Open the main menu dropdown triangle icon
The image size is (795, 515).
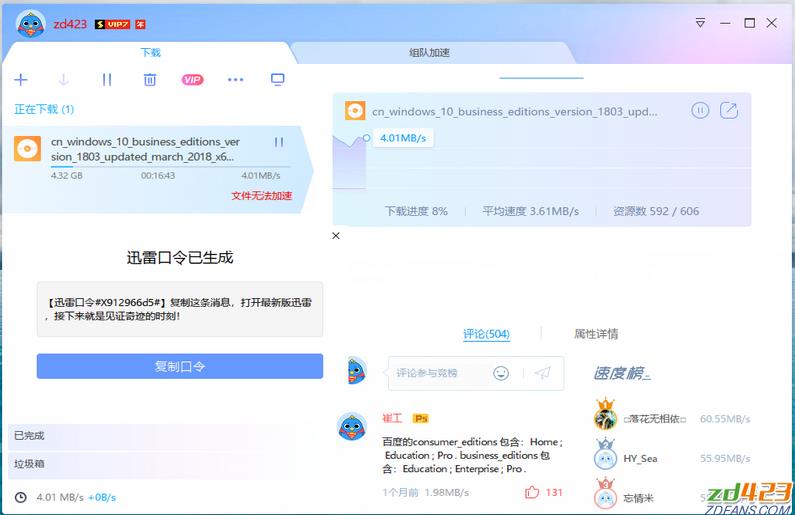(x=700, y=23)
